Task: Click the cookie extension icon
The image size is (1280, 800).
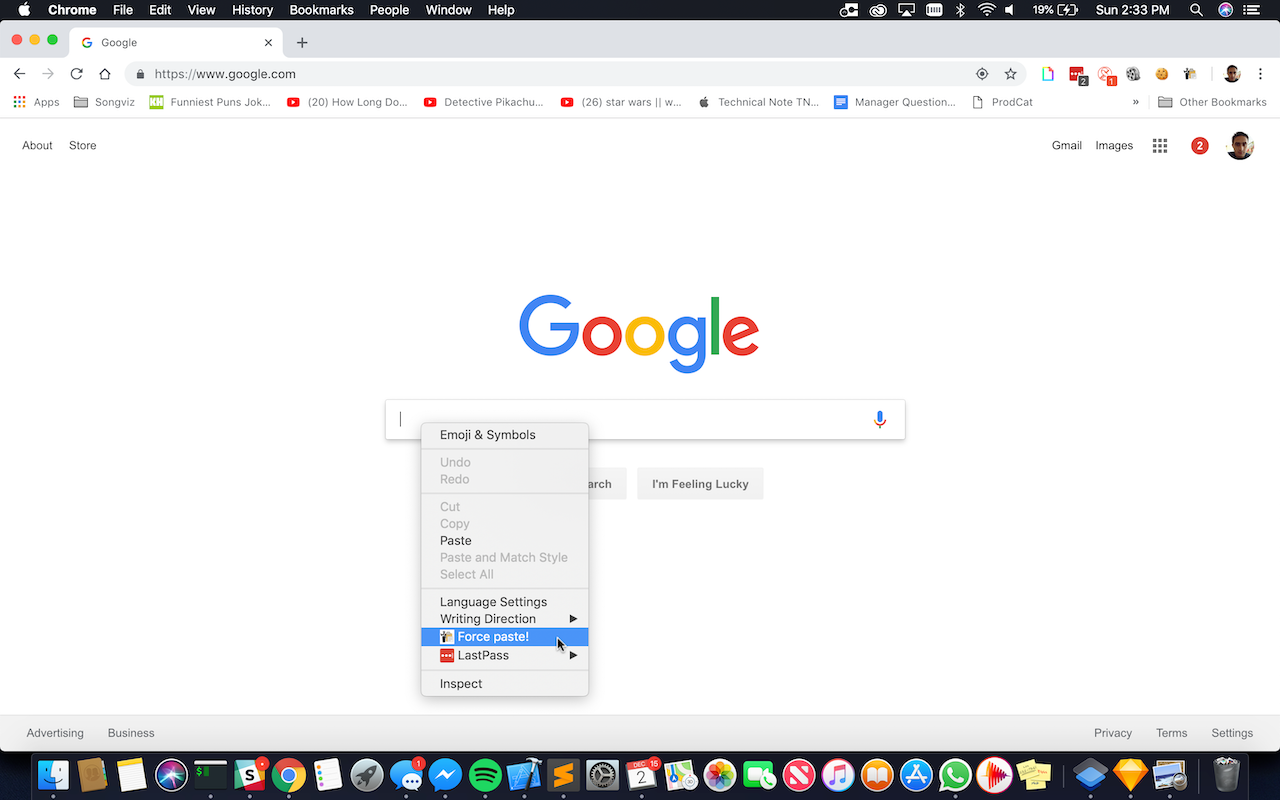Action: (x=1162, y=74)
